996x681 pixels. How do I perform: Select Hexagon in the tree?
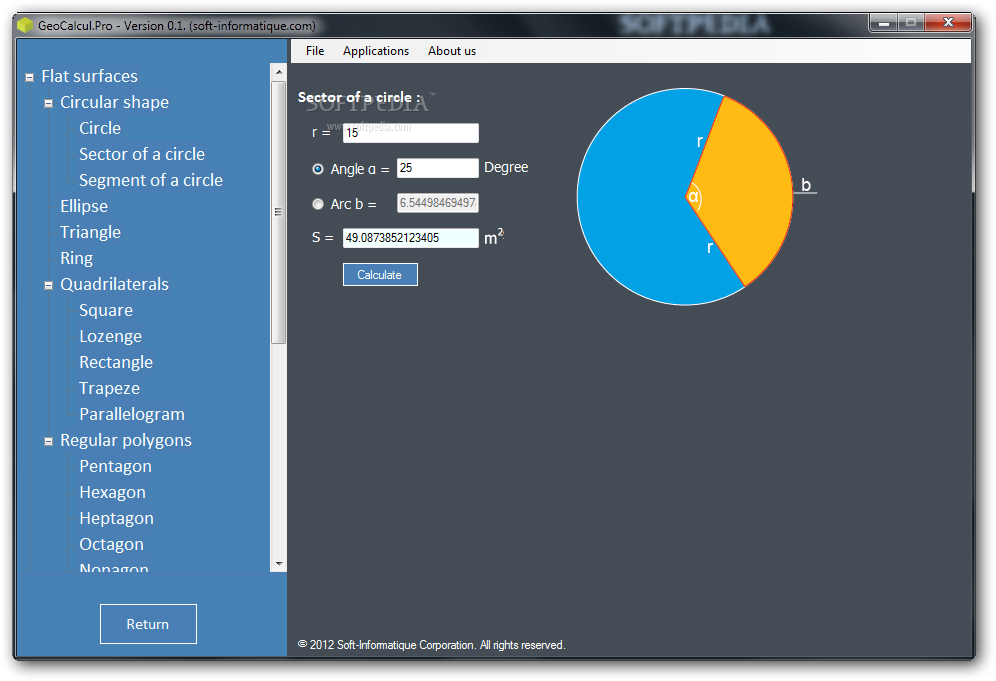point(112,493)
